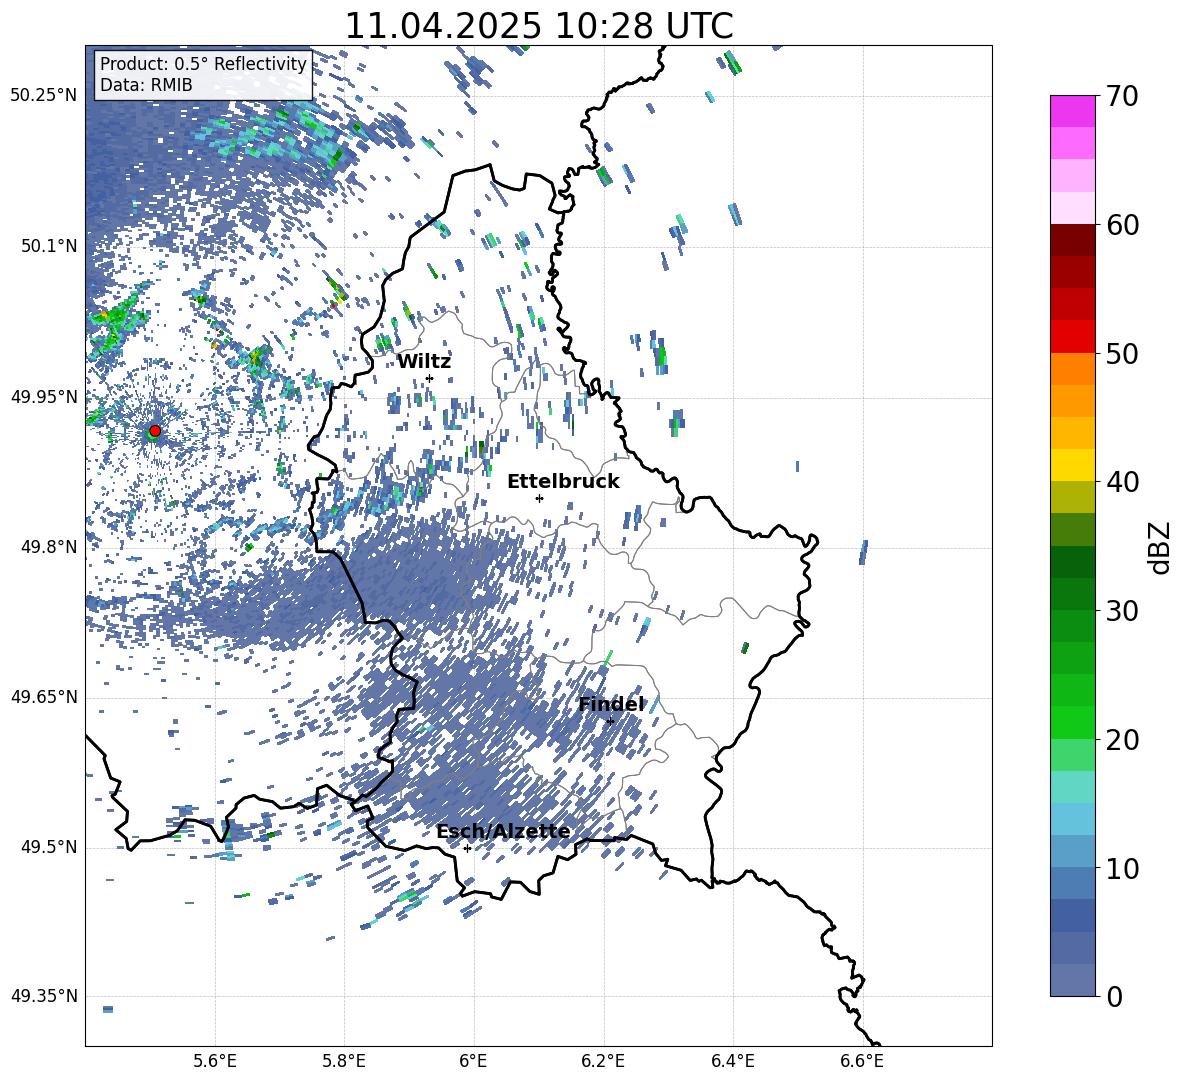Click the Findel station label

pos(611,704)
